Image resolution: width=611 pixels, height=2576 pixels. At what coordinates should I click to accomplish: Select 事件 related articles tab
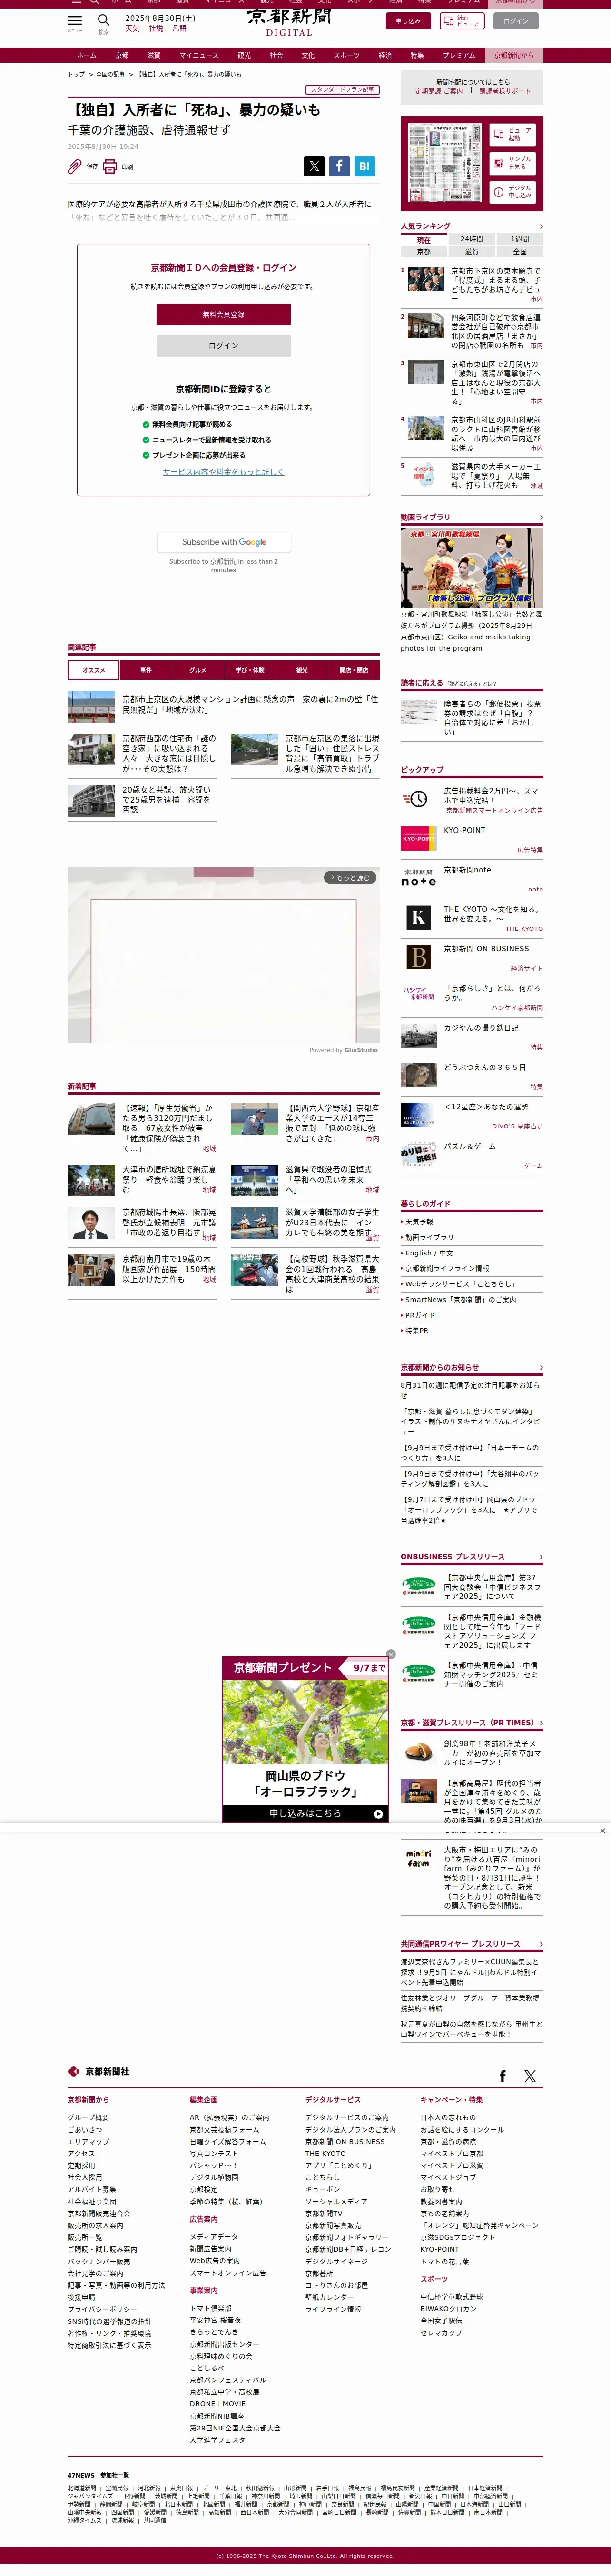pos(145,670)
